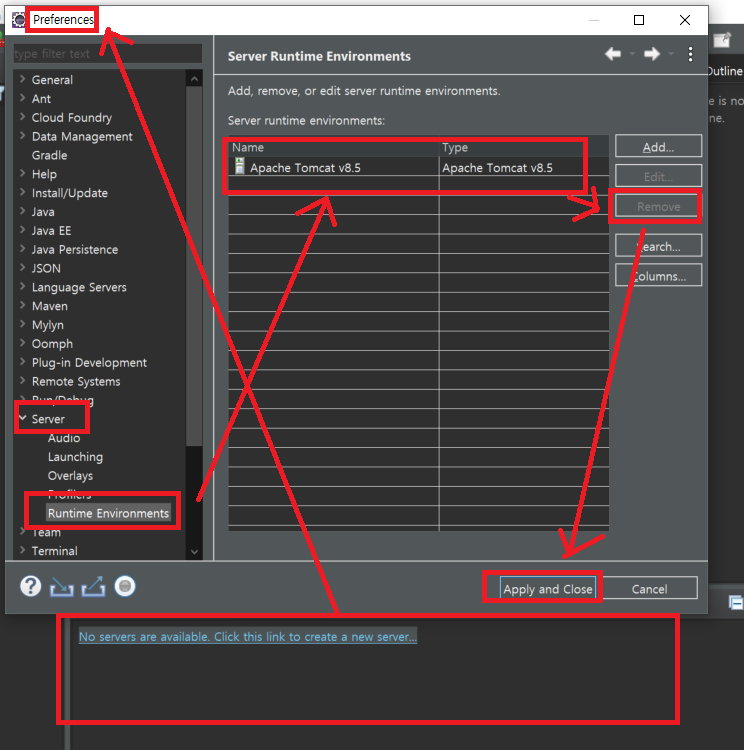This screenshot has height=750, width=744.
Task: Select Oomph in the tree
Action: [52, 343]
